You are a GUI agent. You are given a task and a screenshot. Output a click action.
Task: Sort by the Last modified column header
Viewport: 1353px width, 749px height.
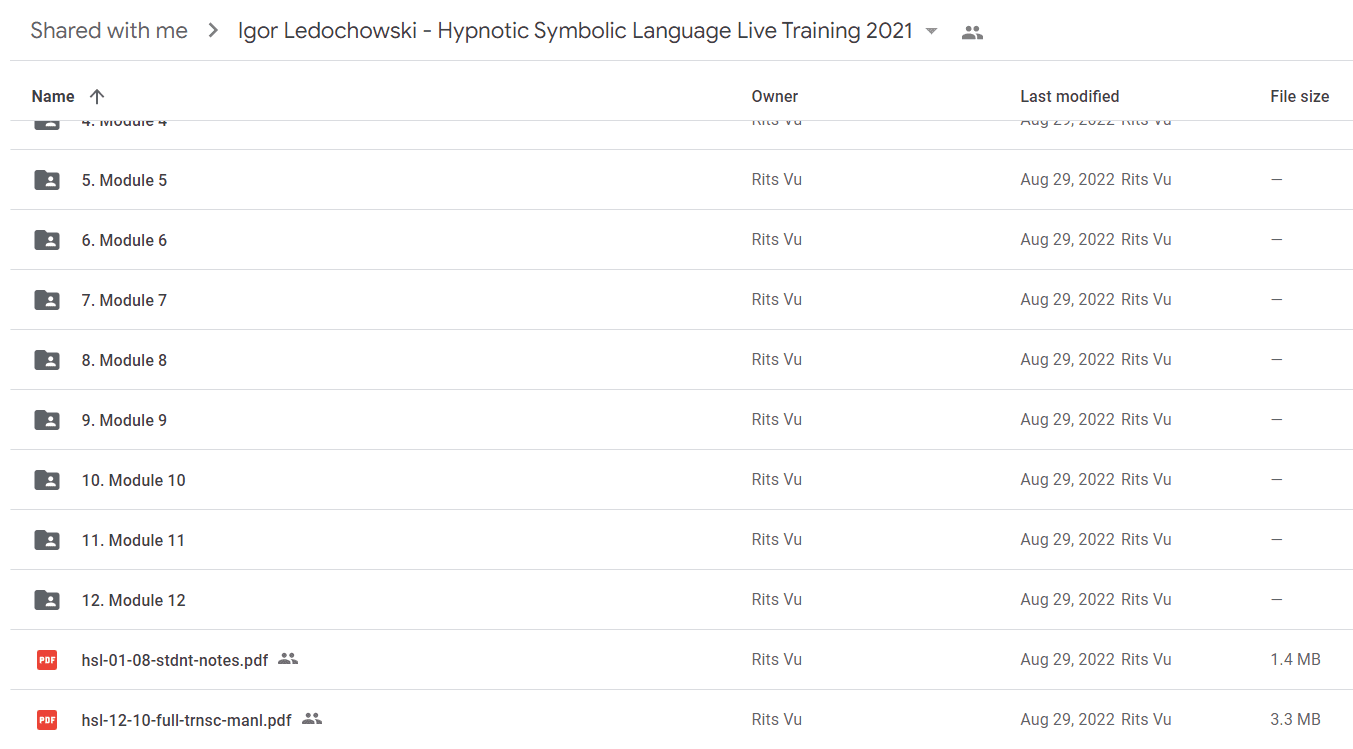[1069, 97]
